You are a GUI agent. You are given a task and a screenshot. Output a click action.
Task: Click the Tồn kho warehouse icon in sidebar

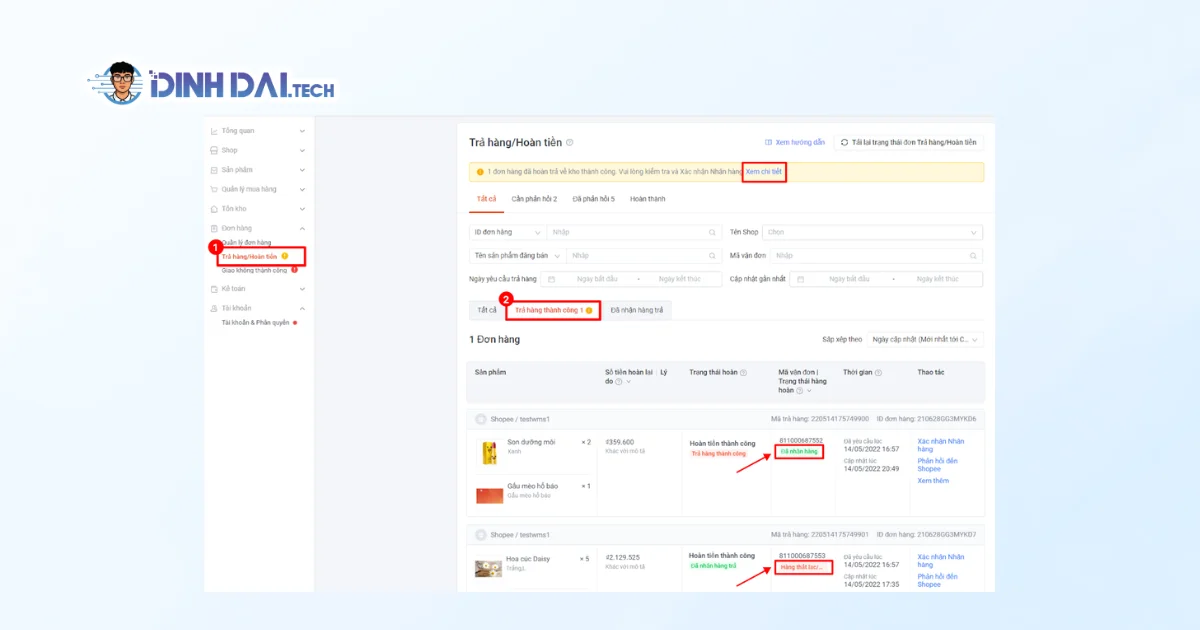click(x=214, y=209)
